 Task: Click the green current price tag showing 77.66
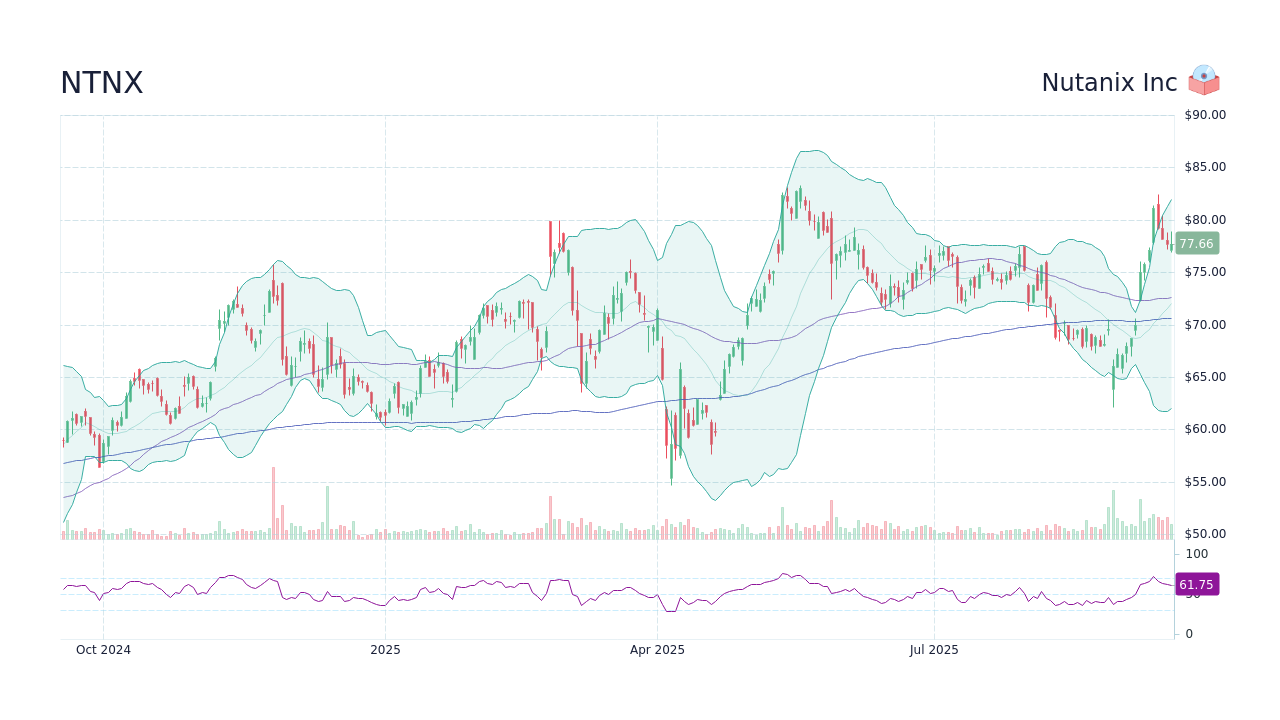(x=1196, y=243)
